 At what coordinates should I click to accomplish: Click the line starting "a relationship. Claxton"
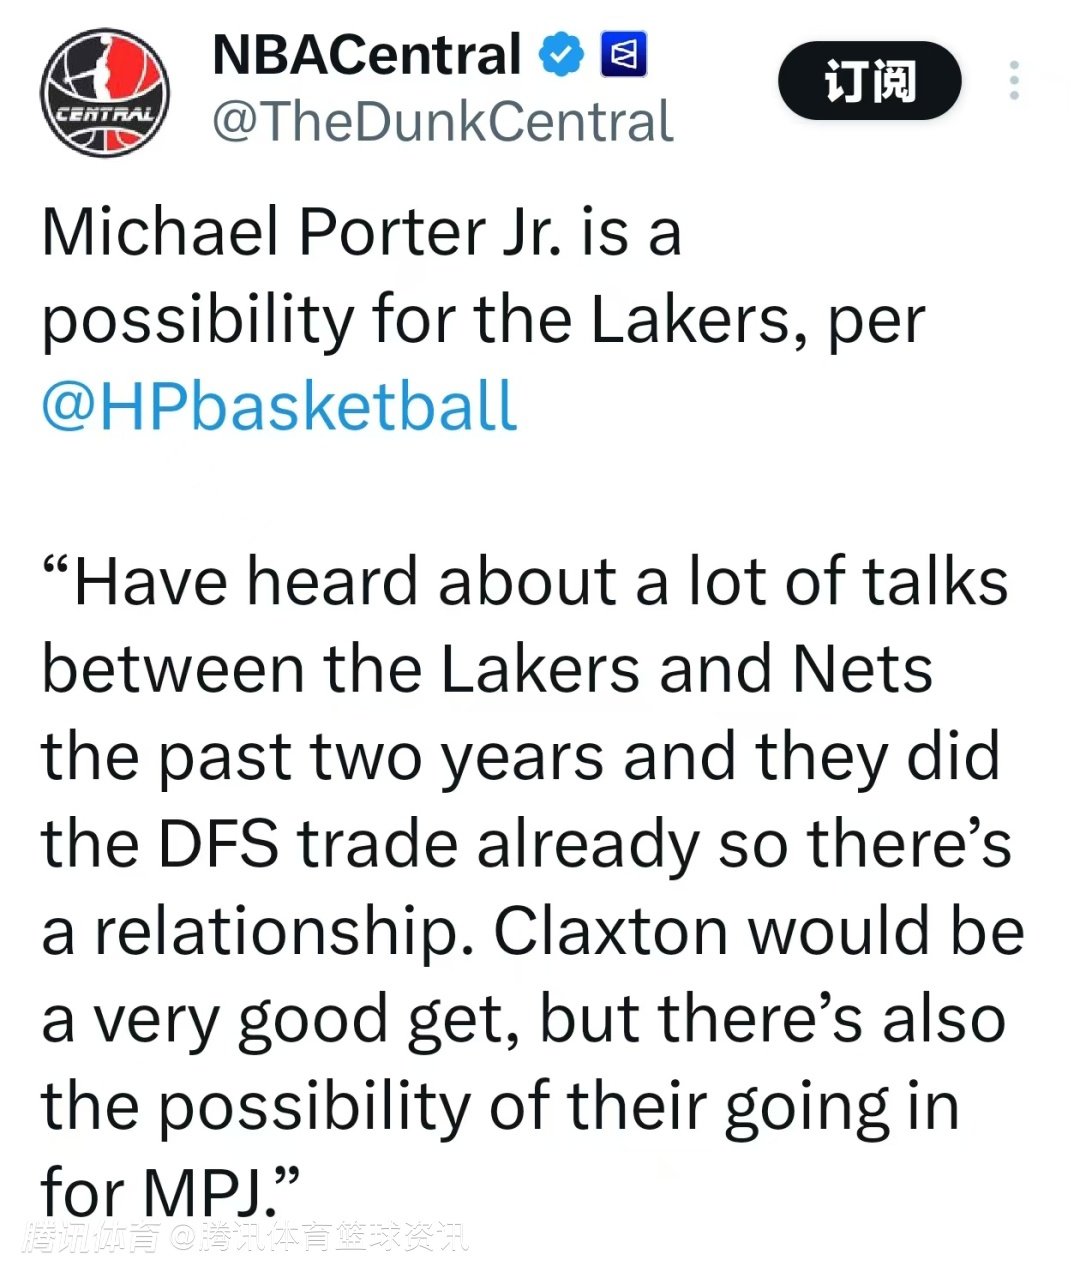tap(532, 931)
